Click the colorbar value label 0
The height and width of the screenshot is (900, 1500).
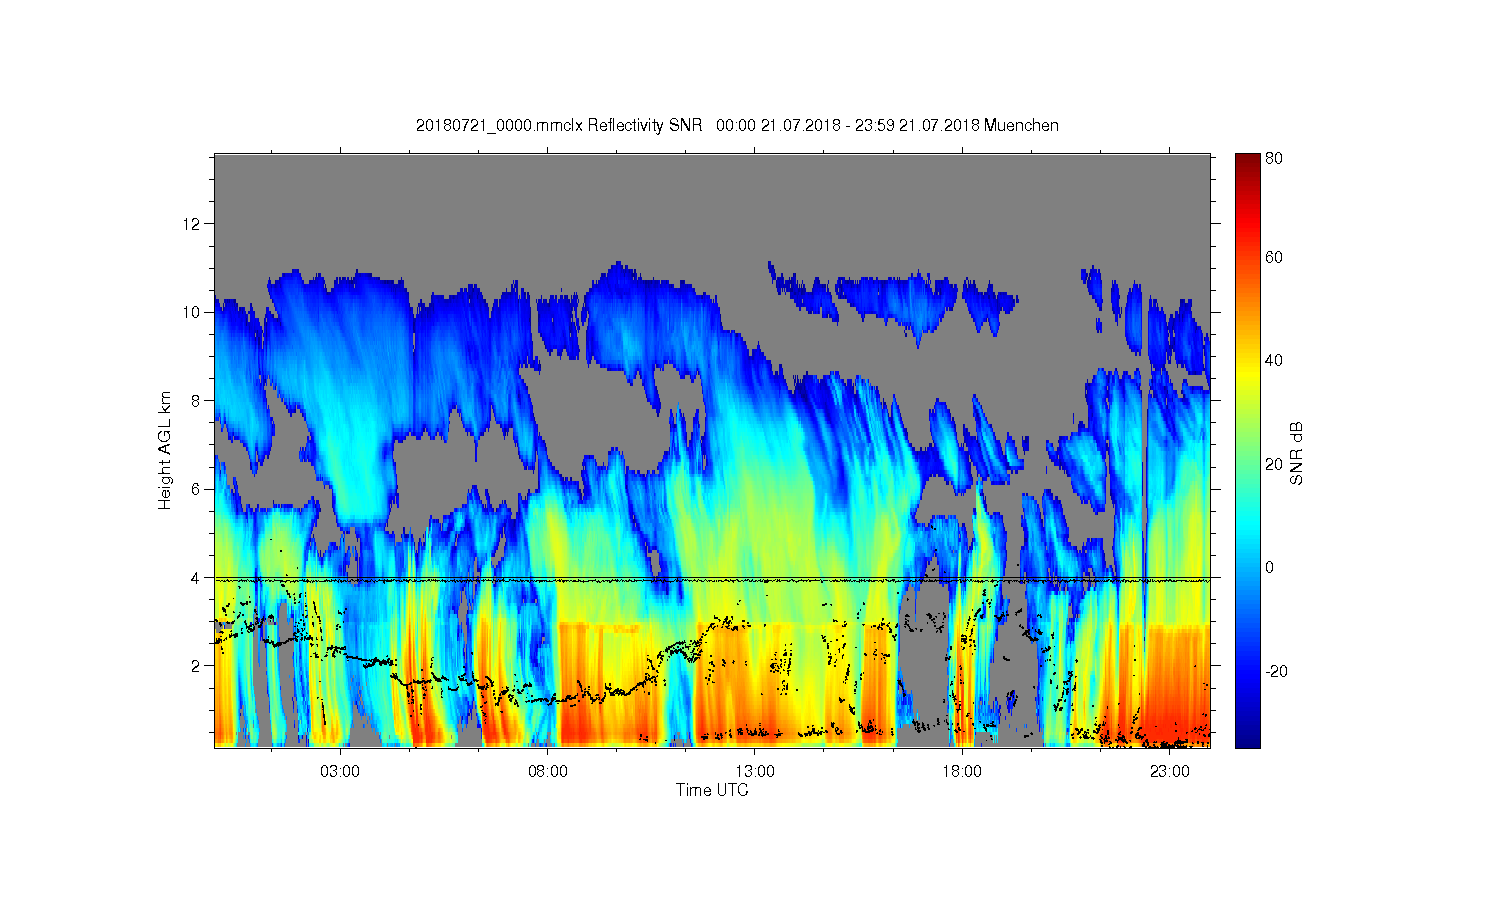pos(1270,568)
